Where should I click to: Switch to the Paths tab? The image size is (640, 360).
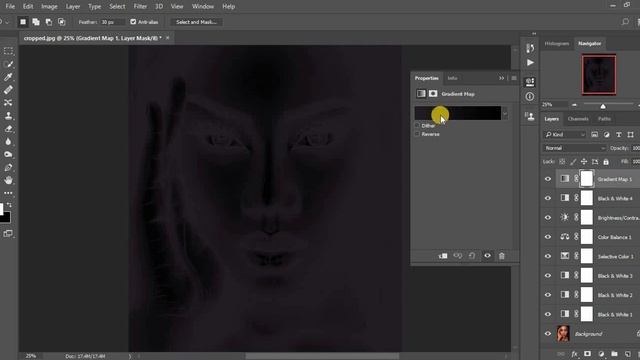click(x=604, y=119)
